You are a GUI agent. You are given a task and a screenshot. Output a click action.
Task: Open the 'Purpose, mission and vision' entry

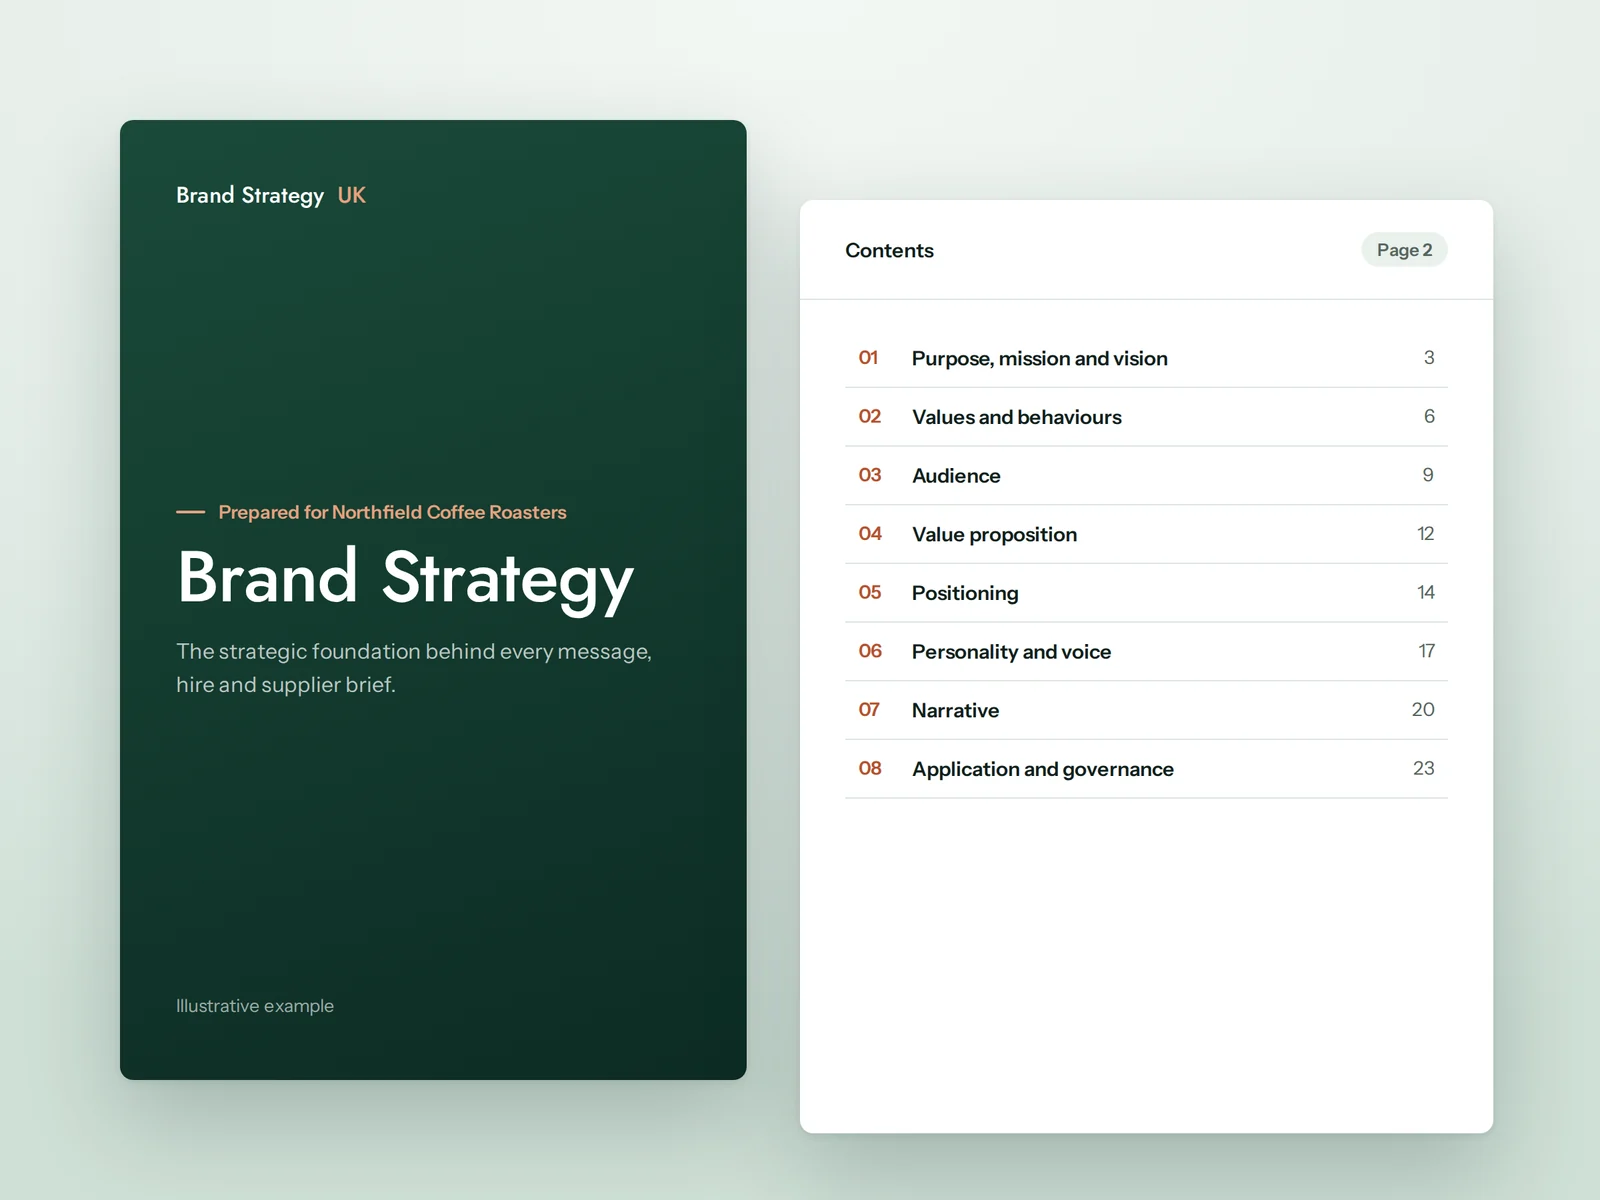(x=1146, y=358)
